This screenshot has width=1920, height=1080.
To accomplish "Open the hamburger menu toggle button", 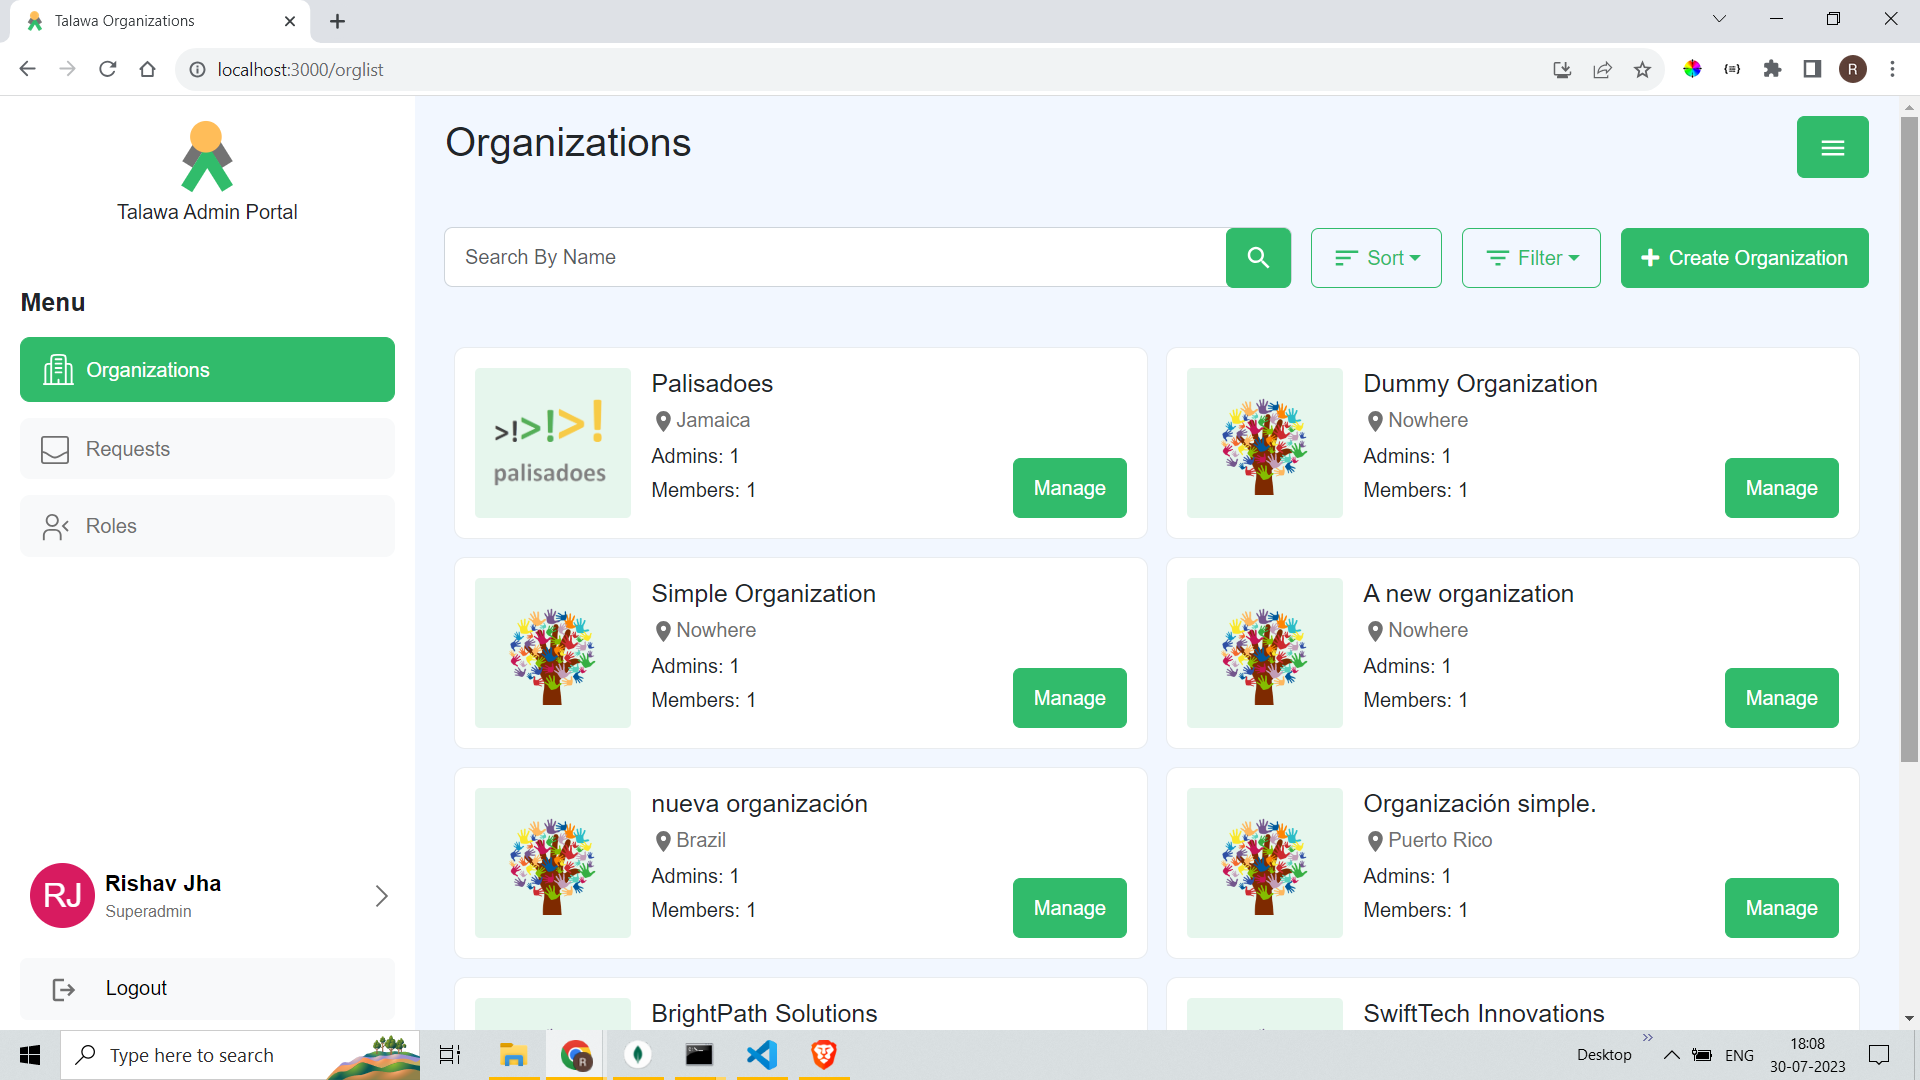I will (x=1832, y=147).
